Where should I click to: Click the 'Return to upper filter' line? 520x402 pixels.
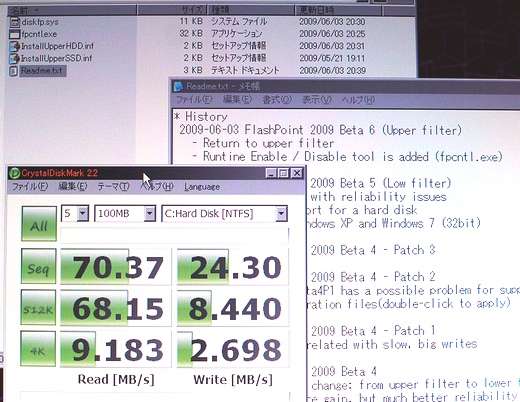point(263,143)
